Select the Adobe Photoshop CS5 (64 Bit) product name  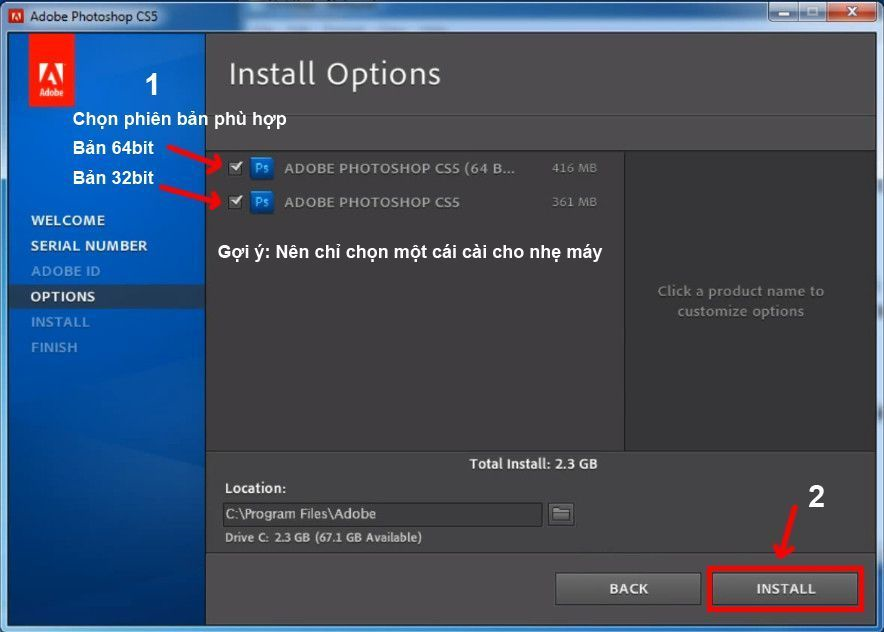tap(400, 169)
